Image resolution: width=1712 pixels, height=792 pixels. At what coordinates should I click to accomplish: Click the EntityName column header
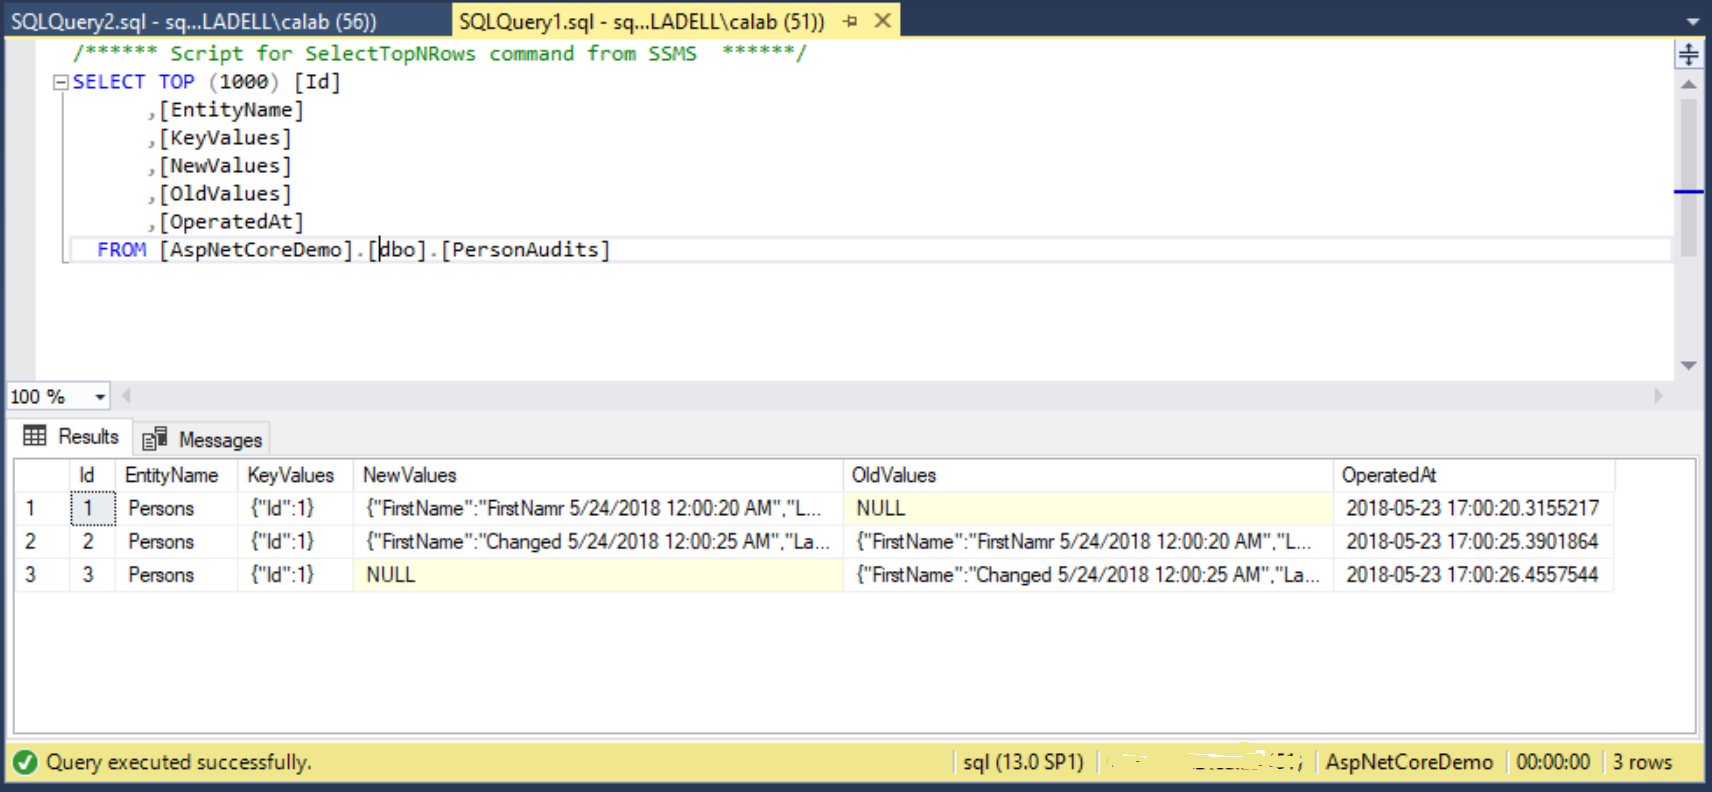pyautogui.click(x=176, y=475)
